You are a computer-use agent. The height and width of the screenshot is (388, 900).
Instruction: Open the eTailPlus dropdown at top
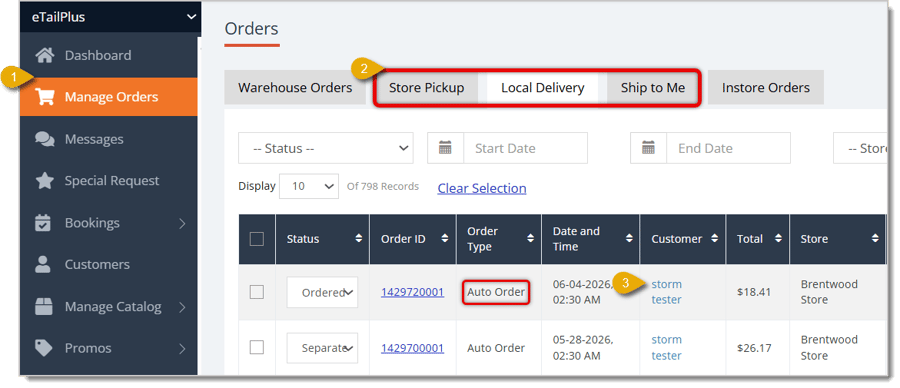tap(111, 17)
